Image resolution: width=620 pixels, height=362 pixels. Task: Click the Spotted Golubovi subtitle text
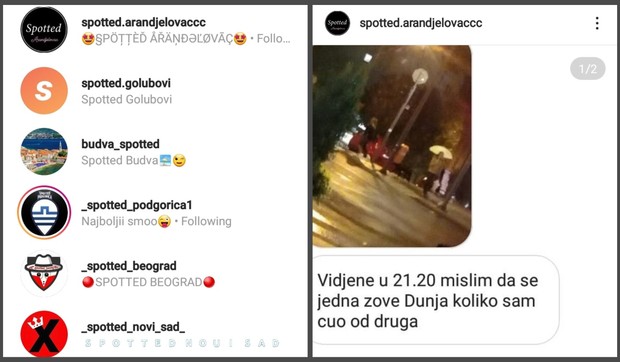tap(127, 99)
